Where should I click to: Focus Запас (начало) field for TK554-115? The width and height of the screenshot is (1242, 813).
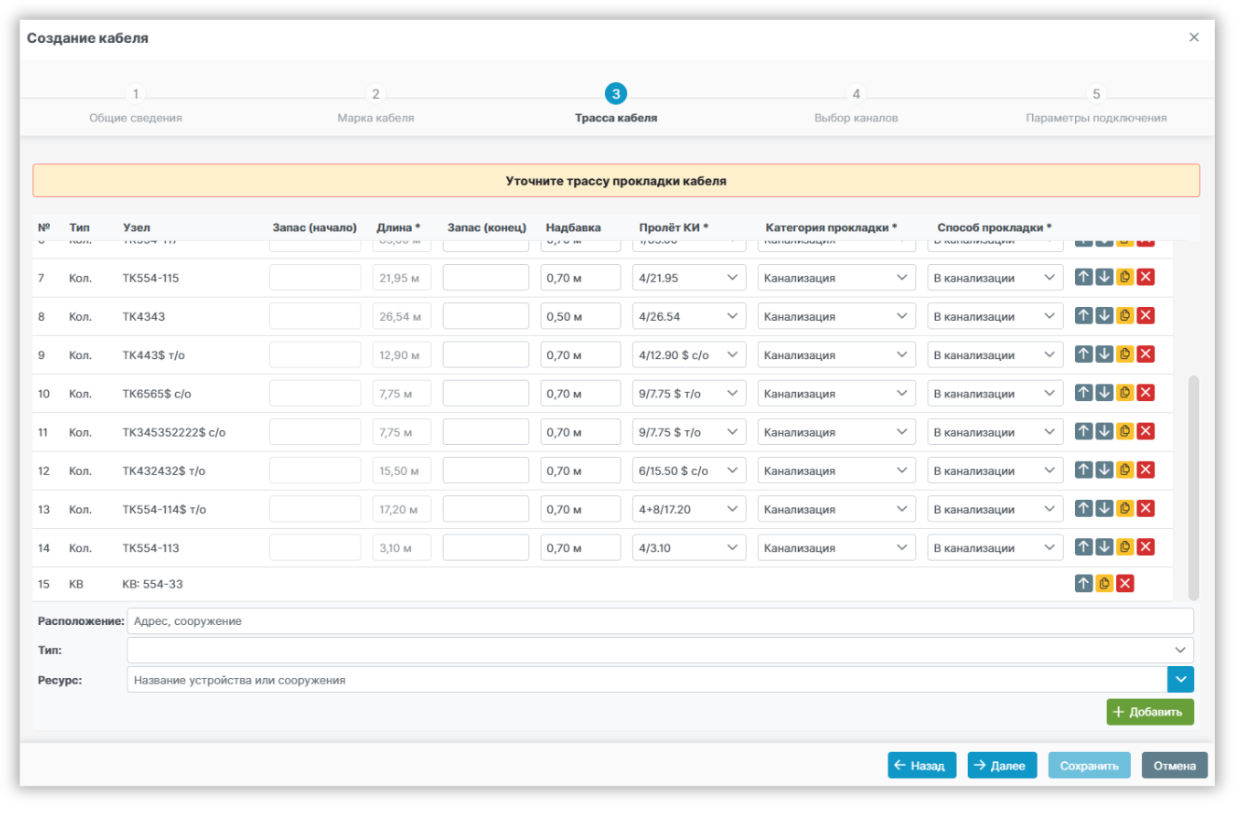315,278
